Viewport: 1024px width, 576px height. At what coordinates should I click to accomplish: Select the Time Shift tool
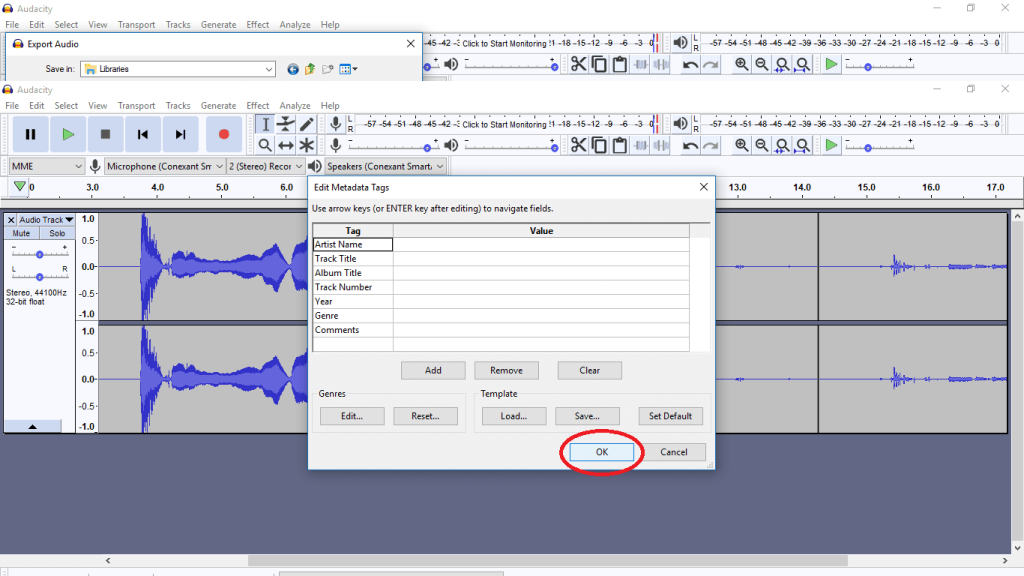tap(286, 145)
